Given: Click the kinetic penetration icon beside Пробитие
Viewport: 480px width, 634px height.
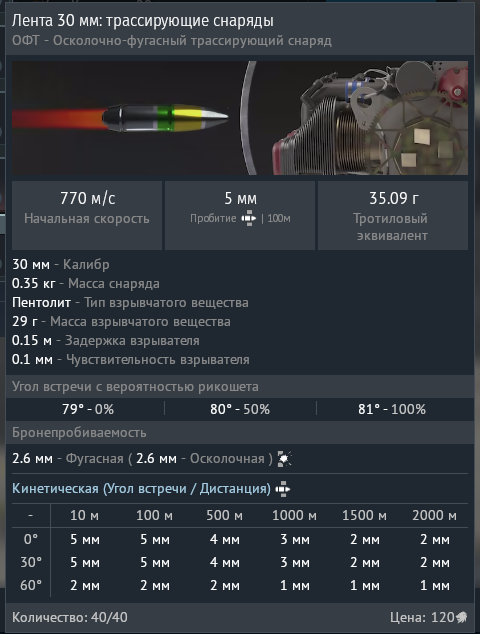Looking at the screenshot, I should point(249,218).
